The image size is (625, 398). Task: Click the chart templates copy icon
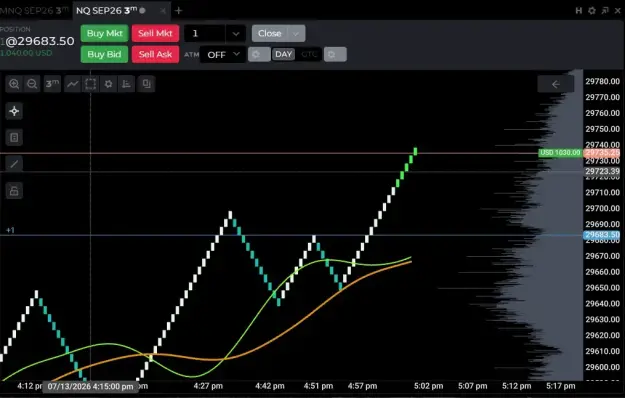(x=146, y=84)
